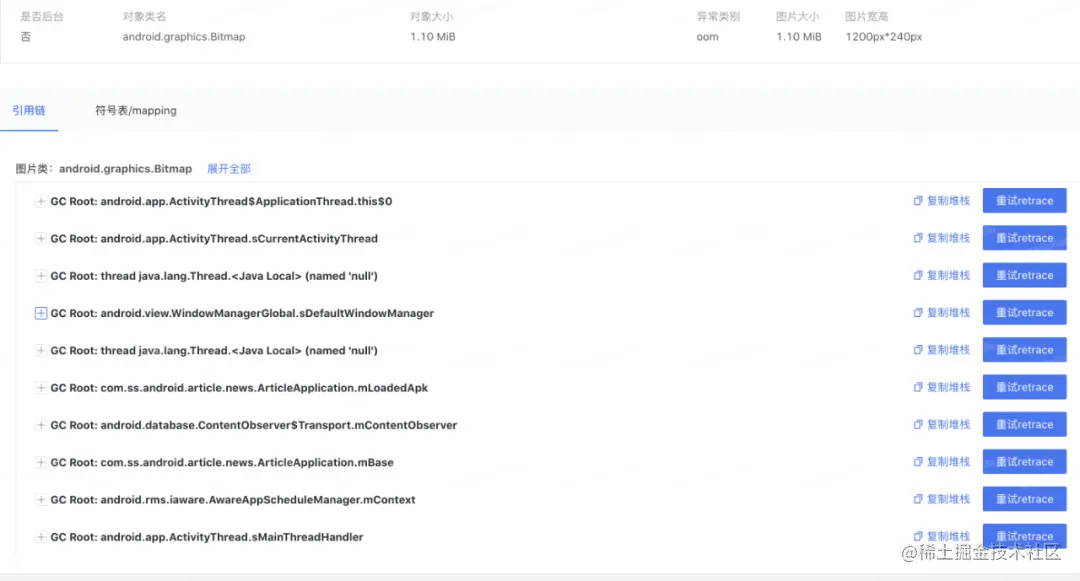The width and height of the screenshot is (1080, 581).
Task: Click the oom exception type value
Action: (707, 36)
